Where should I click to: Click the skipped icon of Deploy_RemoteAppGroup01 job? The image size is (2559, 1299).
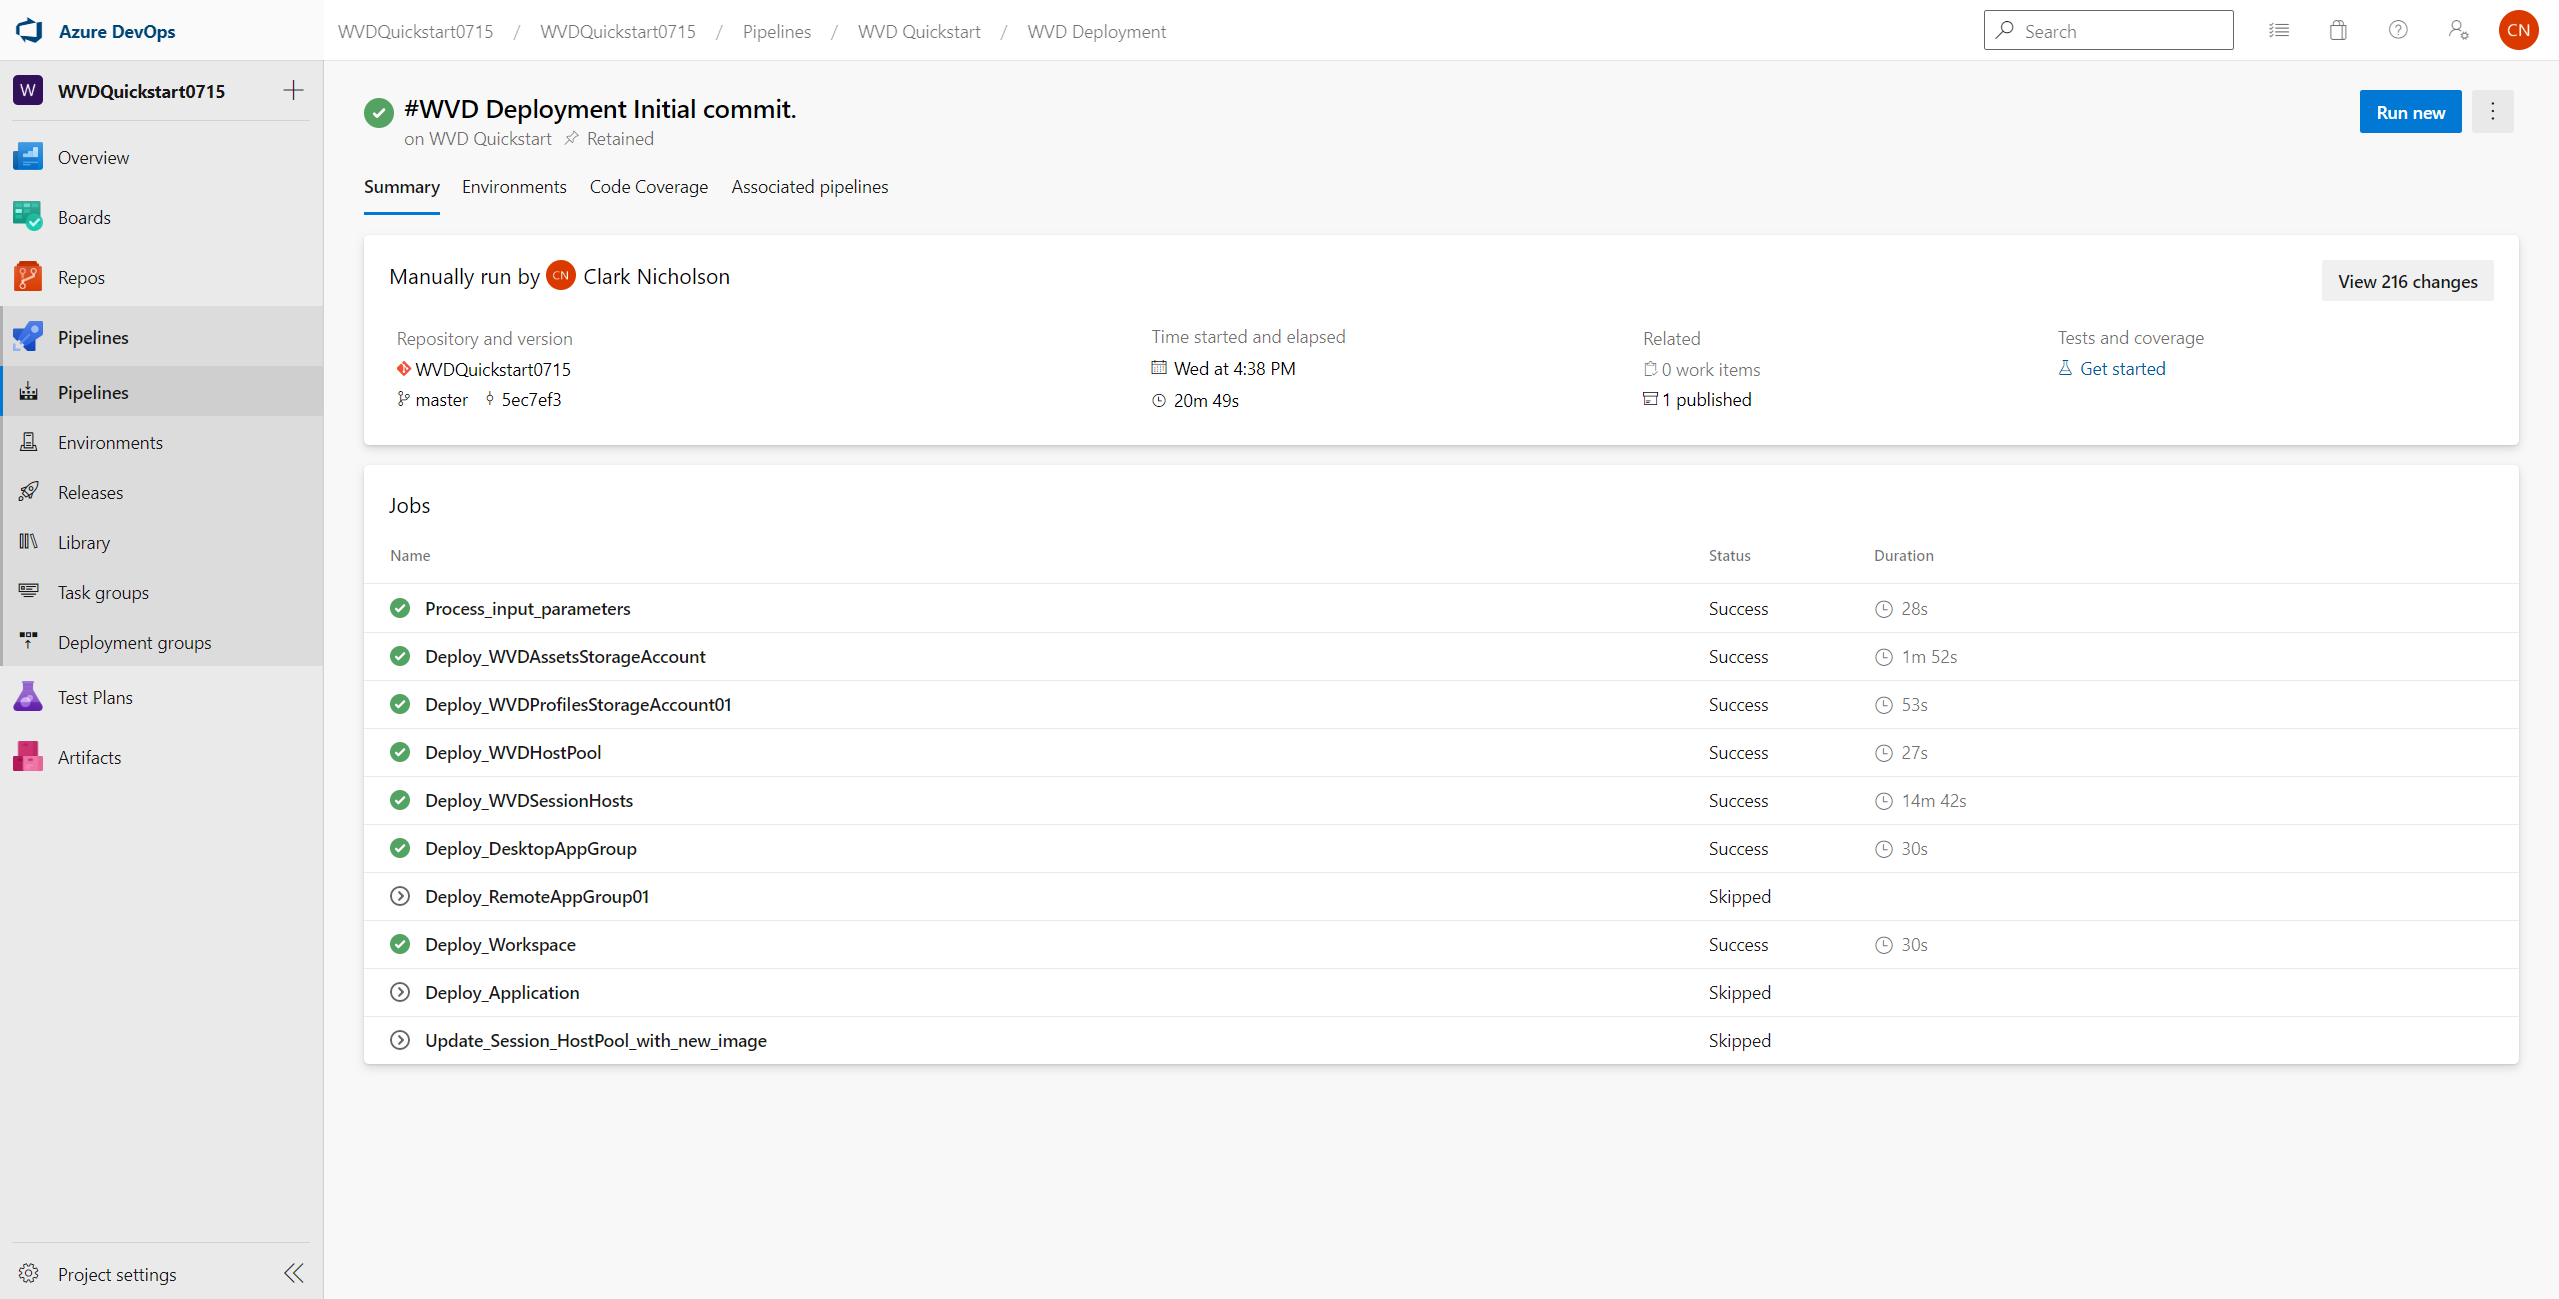(400, 896)
